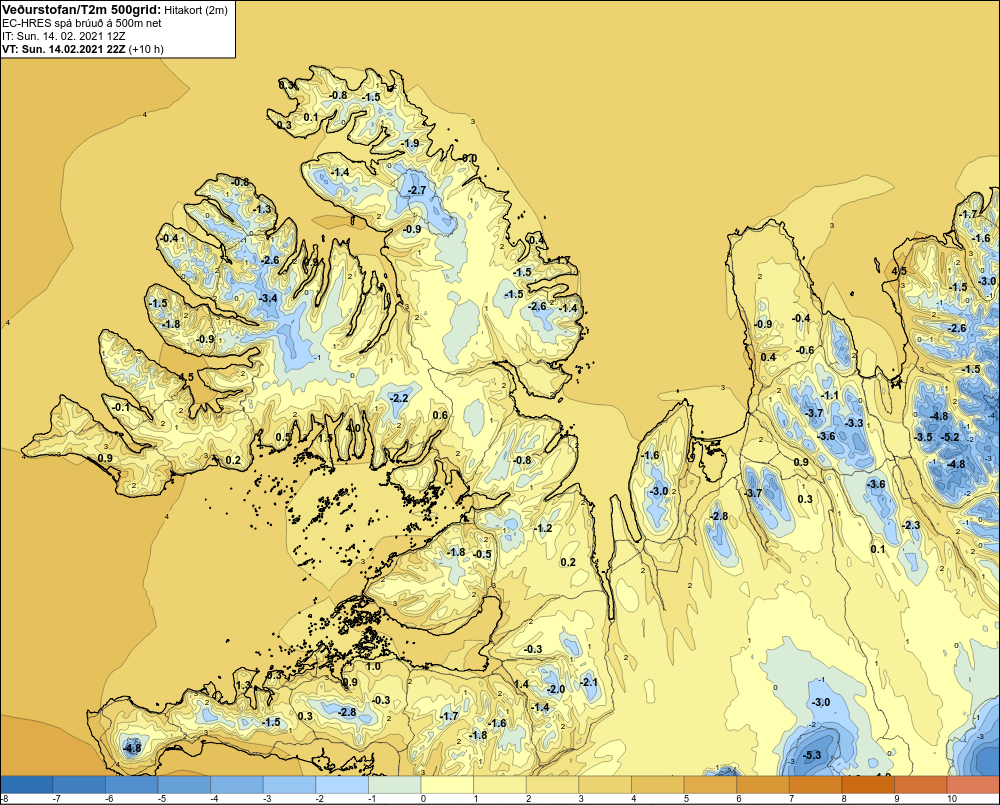1000x805 pixels.
Task: Click the "4.5" temperature value on the right coast
Action: pyautogui.click(x=899, y=271)
